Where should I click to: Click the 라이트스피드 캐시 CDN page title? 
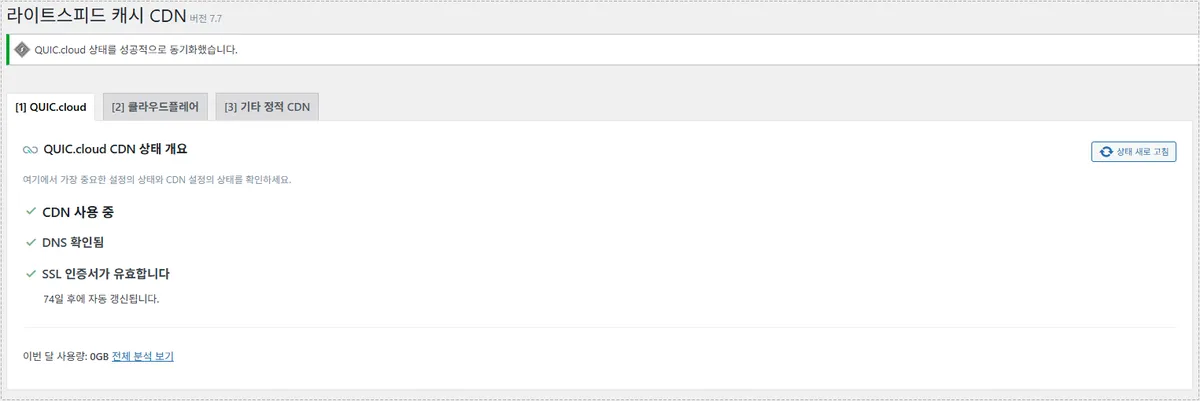[95, 16]
